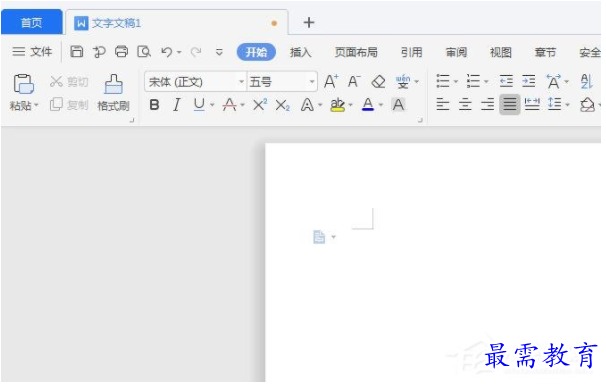
Task: Align text right
Action: pos(487,104)
